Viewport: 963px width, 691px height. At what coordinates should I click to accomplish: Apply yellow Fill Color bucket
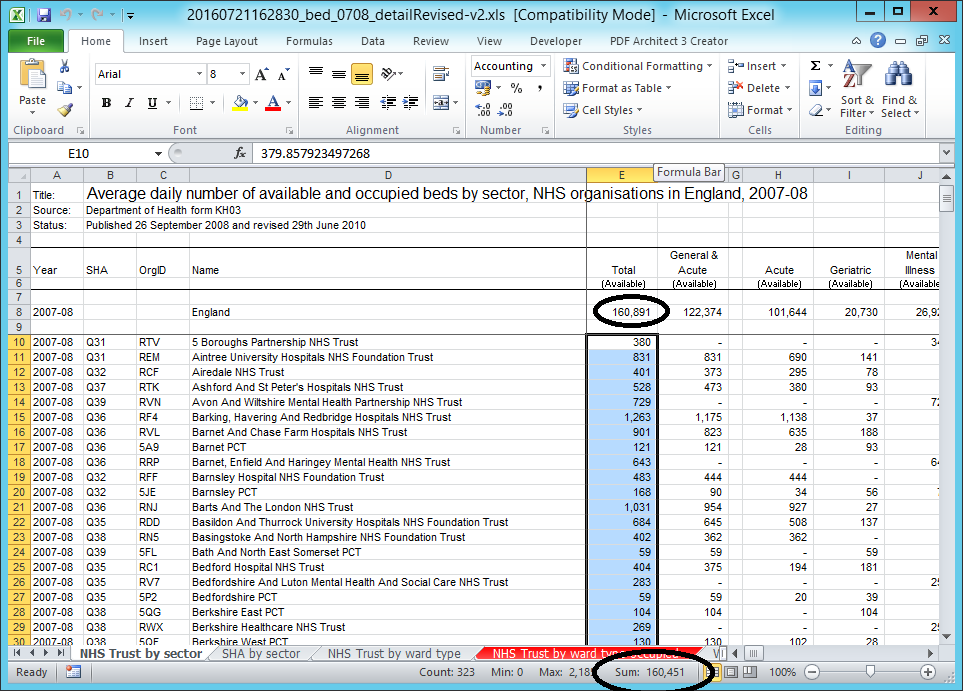(x=241, y=103)
